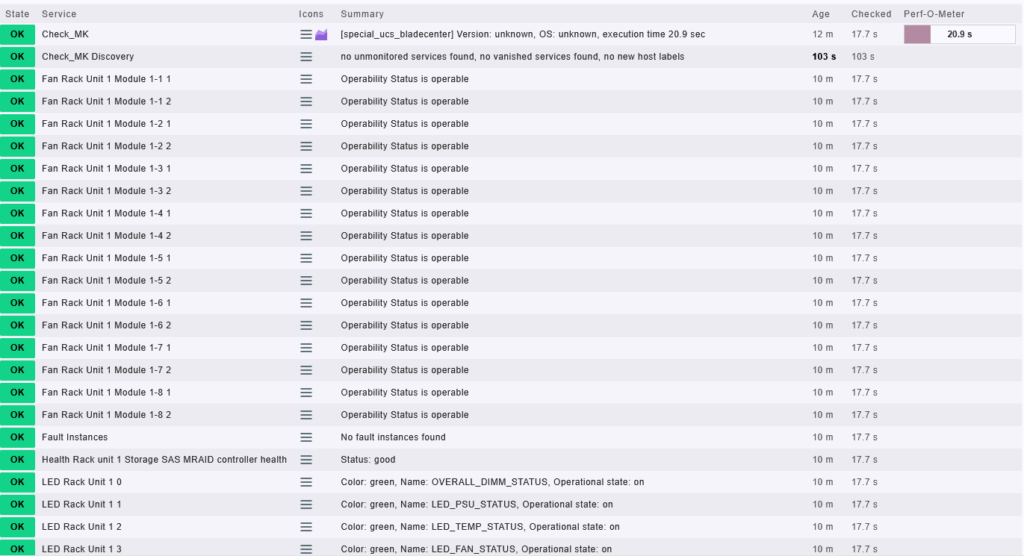The width and height of the screenshot is (1024, 556).
Task: Click OK state badge of Check_MK row
Action: [x=18, y=34]
